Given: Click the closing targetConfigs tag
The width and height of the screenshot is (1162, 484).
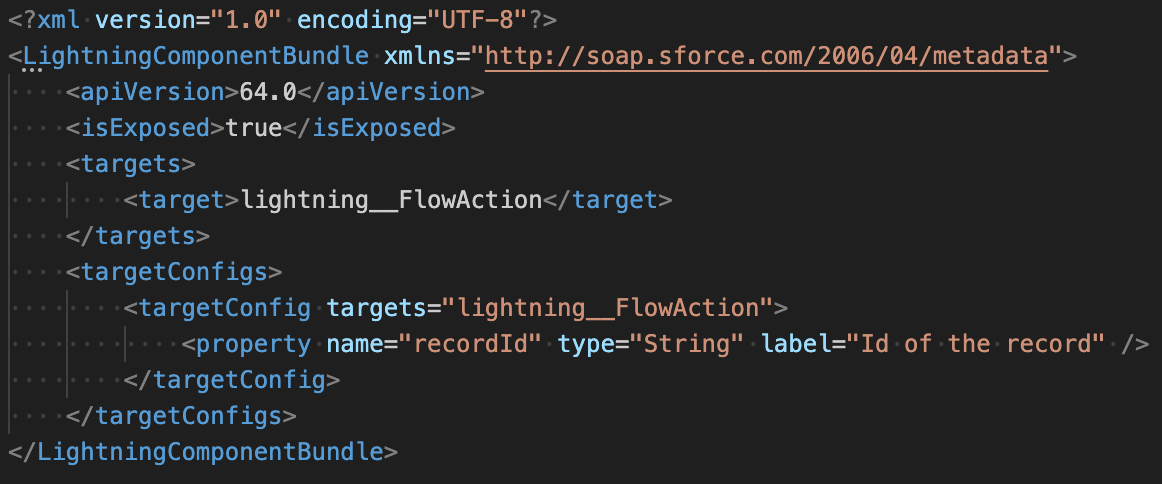Looking at the screenshot, I should pos(181,415).
